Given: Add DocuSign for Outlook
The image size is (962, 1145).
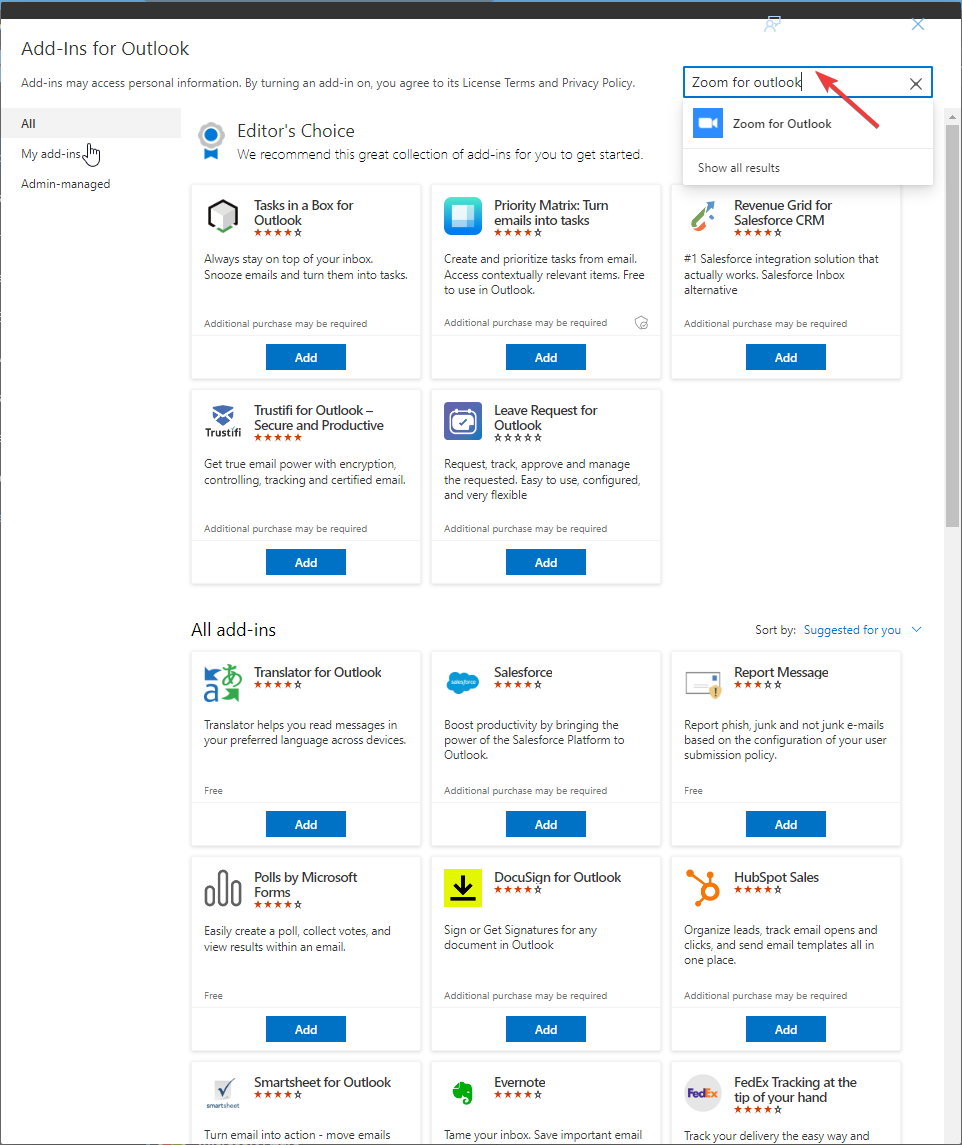Looking at the screenshot, I should coord(546,1030).
